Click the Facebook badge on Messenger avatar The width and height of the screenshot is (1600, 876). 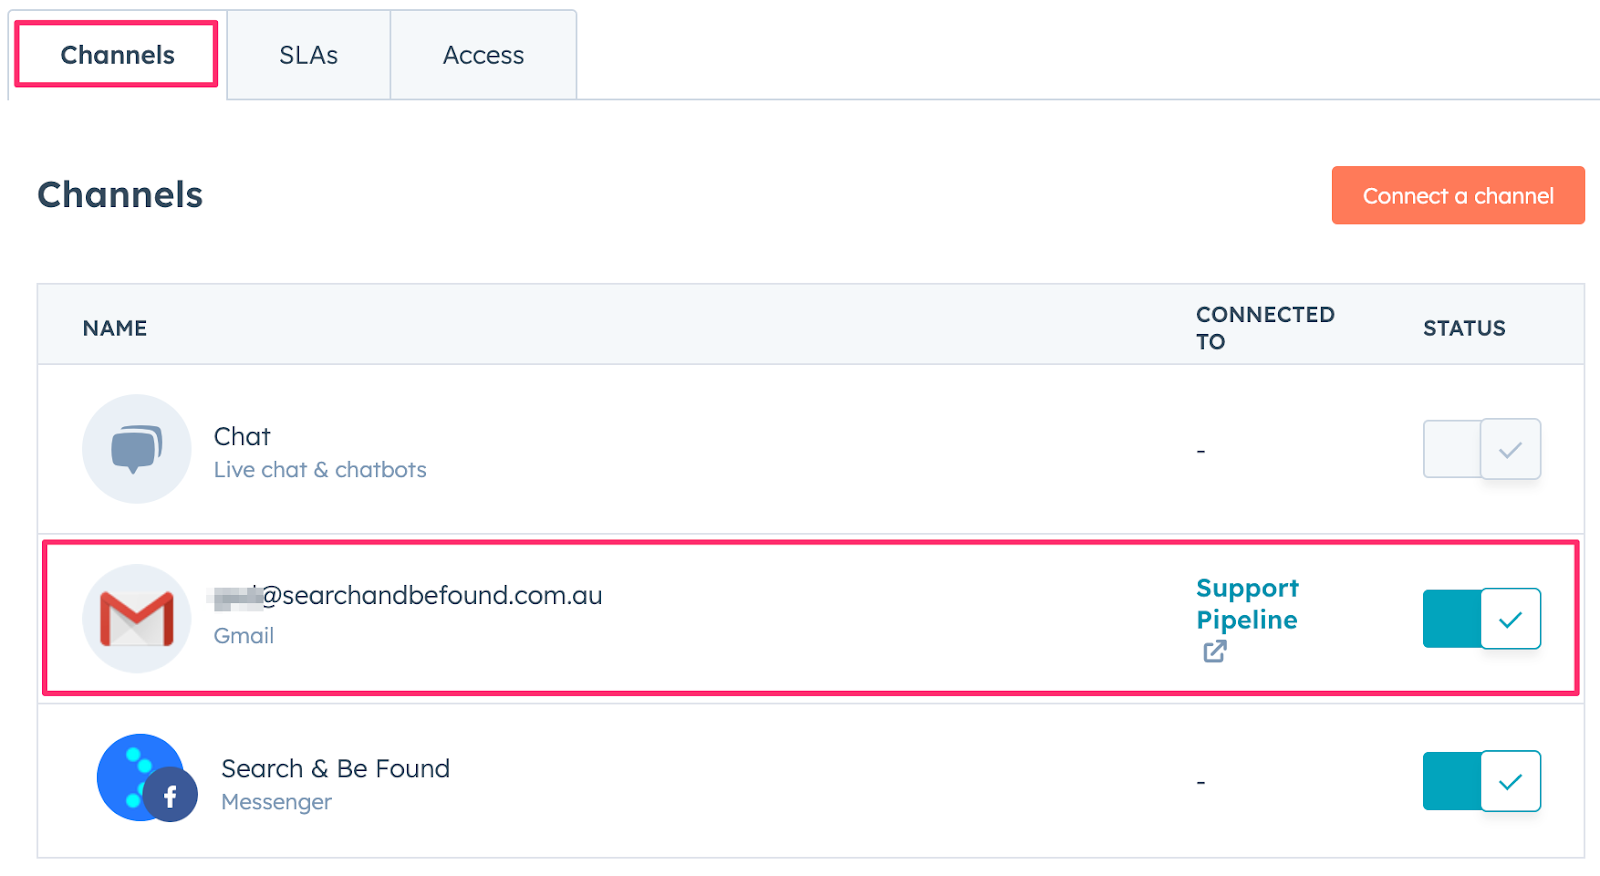coord(171,796)
